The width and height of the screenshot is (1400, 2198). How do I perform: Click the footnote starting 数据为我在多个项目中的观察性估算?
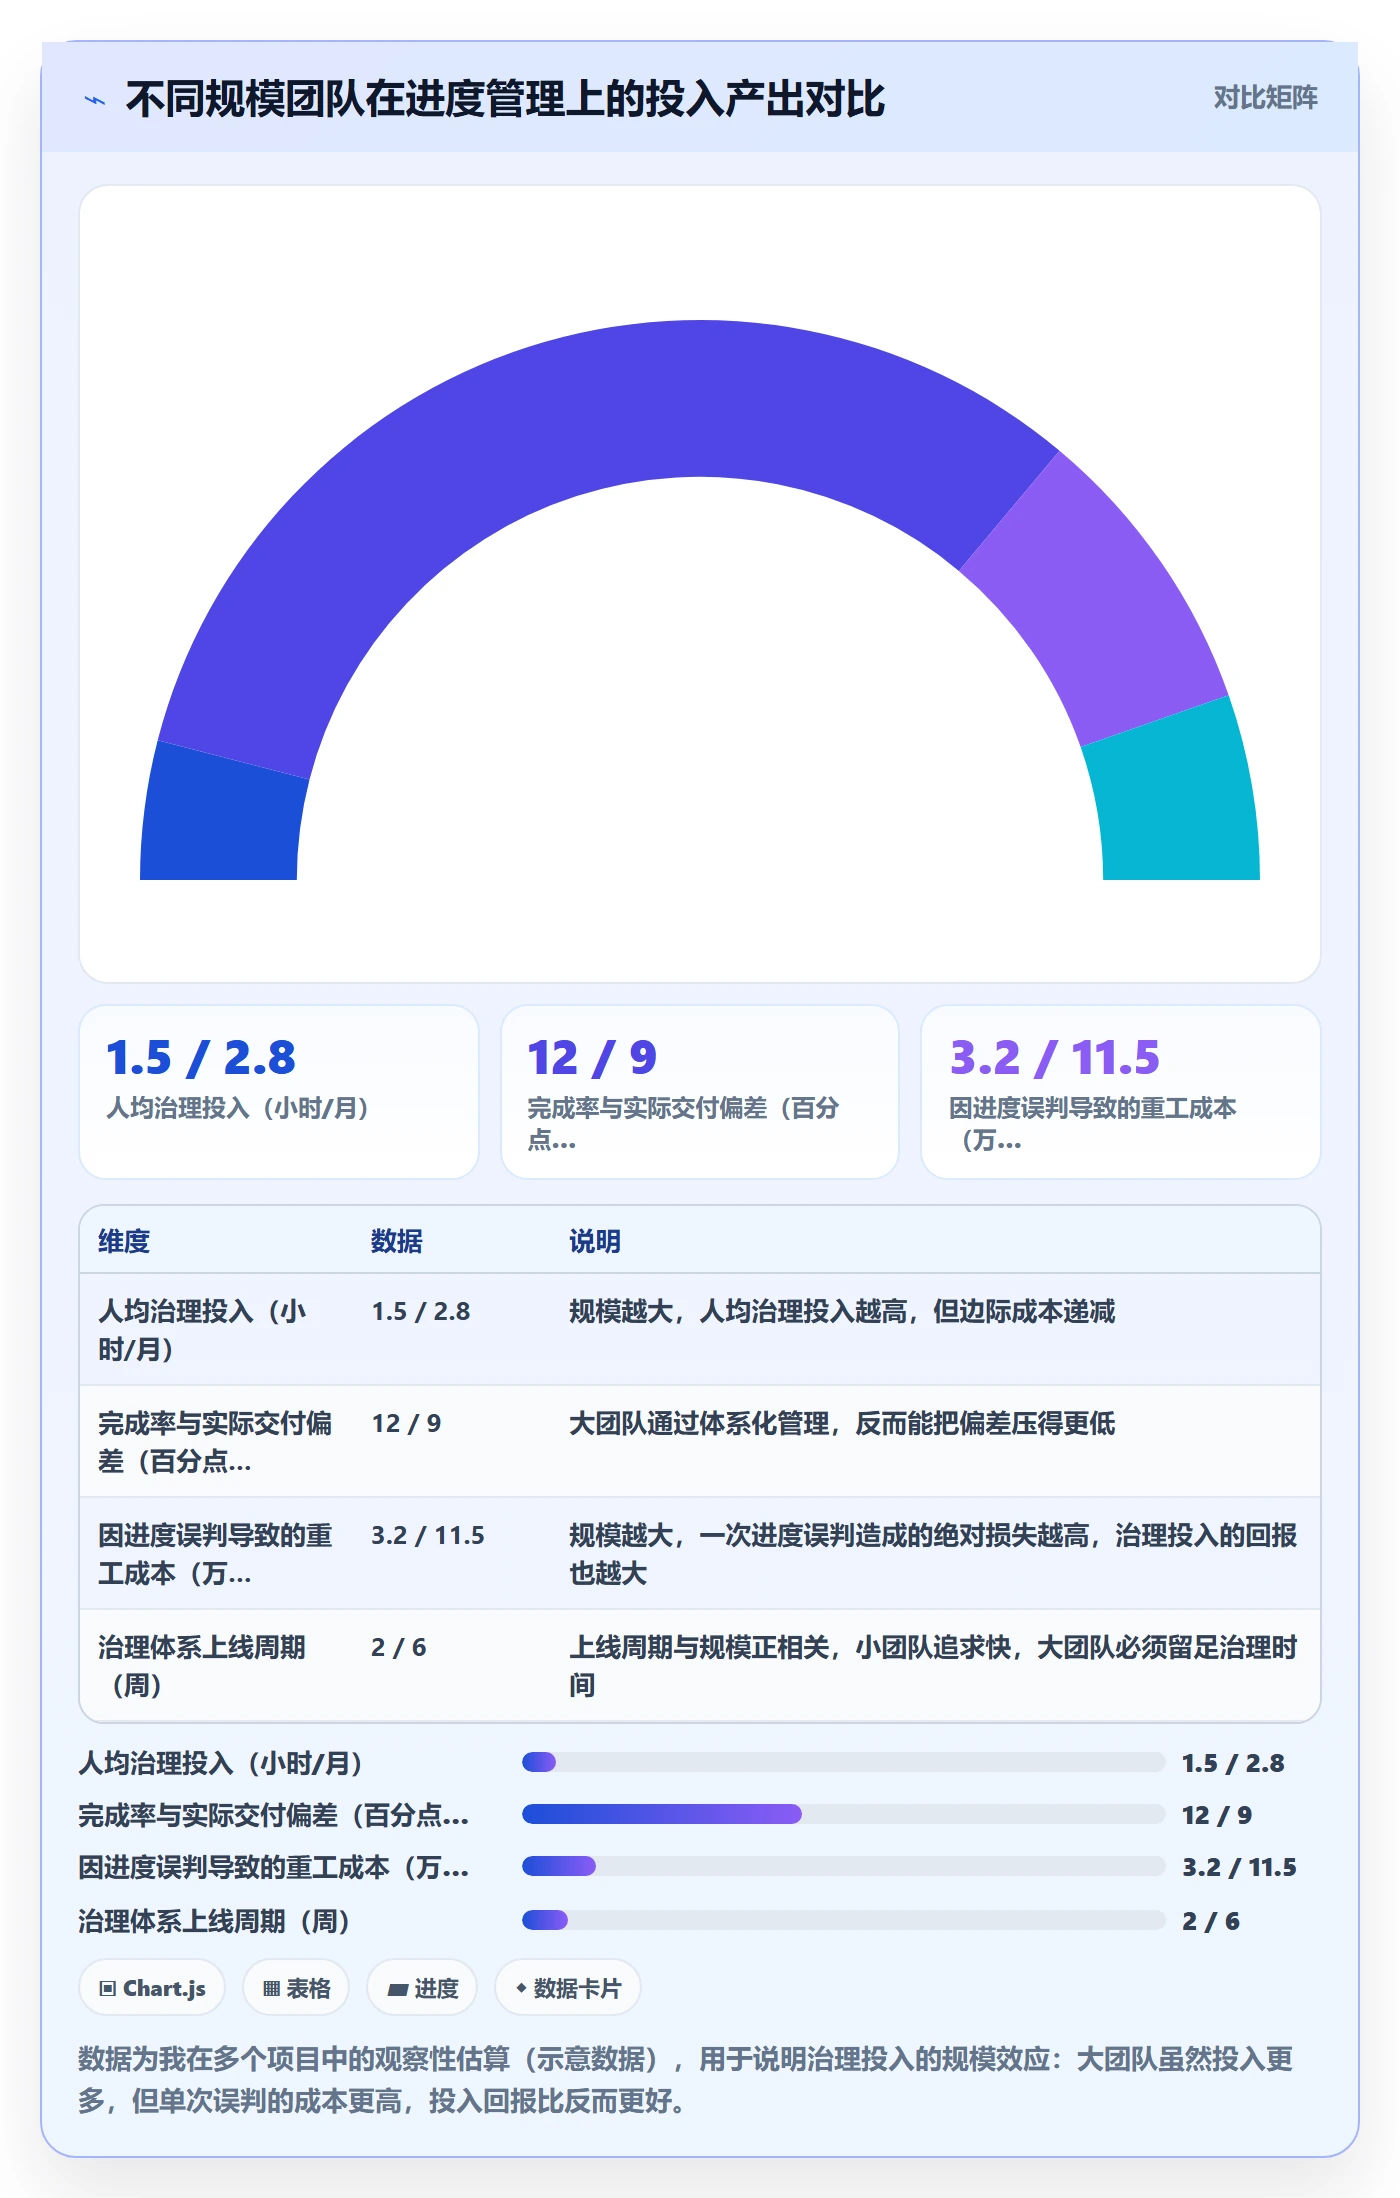[686, 2080]
